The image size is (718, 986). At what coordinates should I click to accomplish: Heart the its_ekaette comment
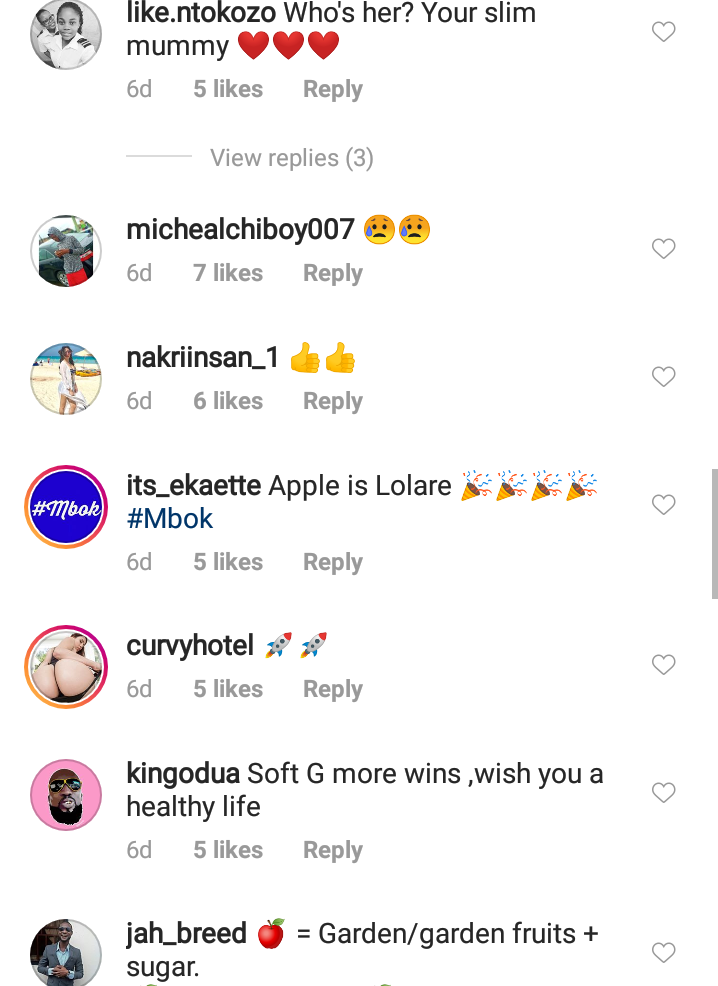point(663,504)
